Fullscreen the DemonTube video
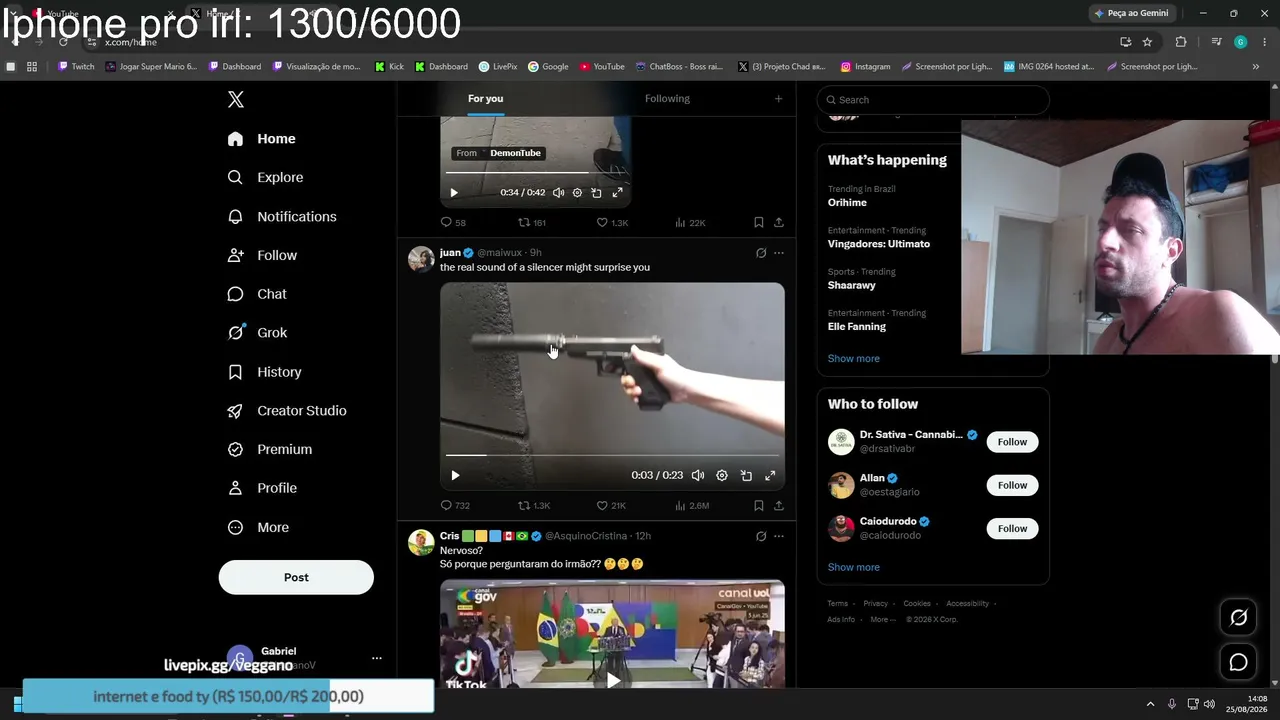The image size is (1280, 720). click(617, 193)
